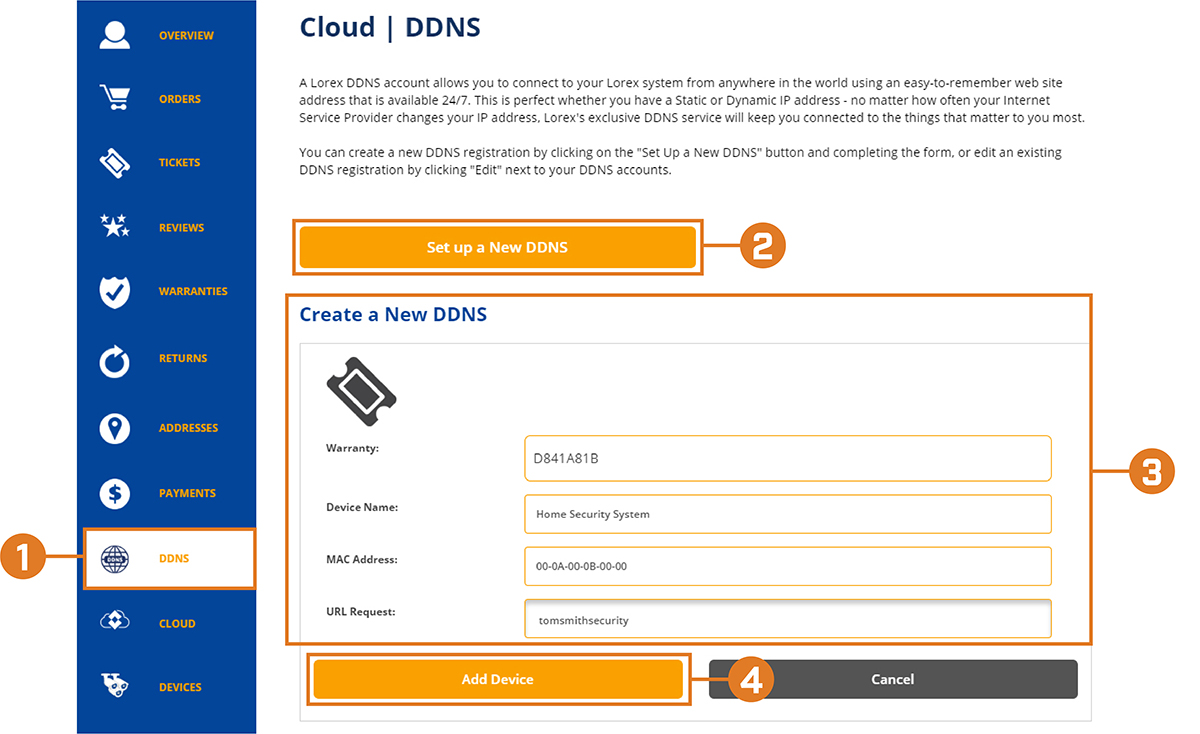Open the Warranties shield checkmark icon

coord(115,292)
